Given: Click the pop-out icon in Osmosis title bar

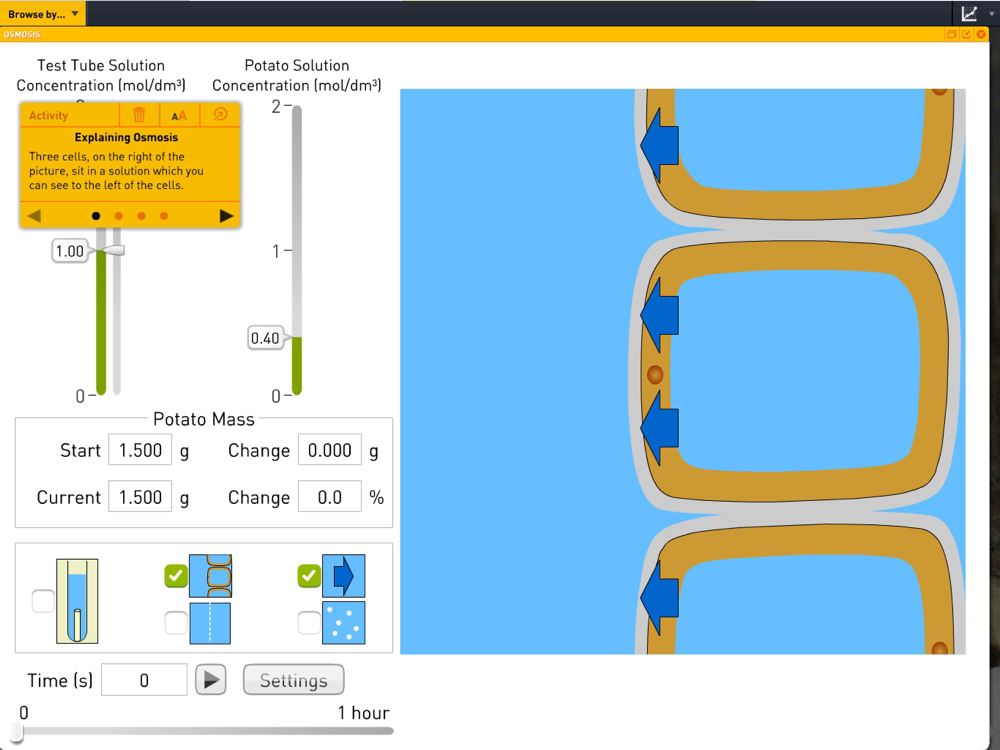Looking at the screenshot, I should (x=966, y=34).
